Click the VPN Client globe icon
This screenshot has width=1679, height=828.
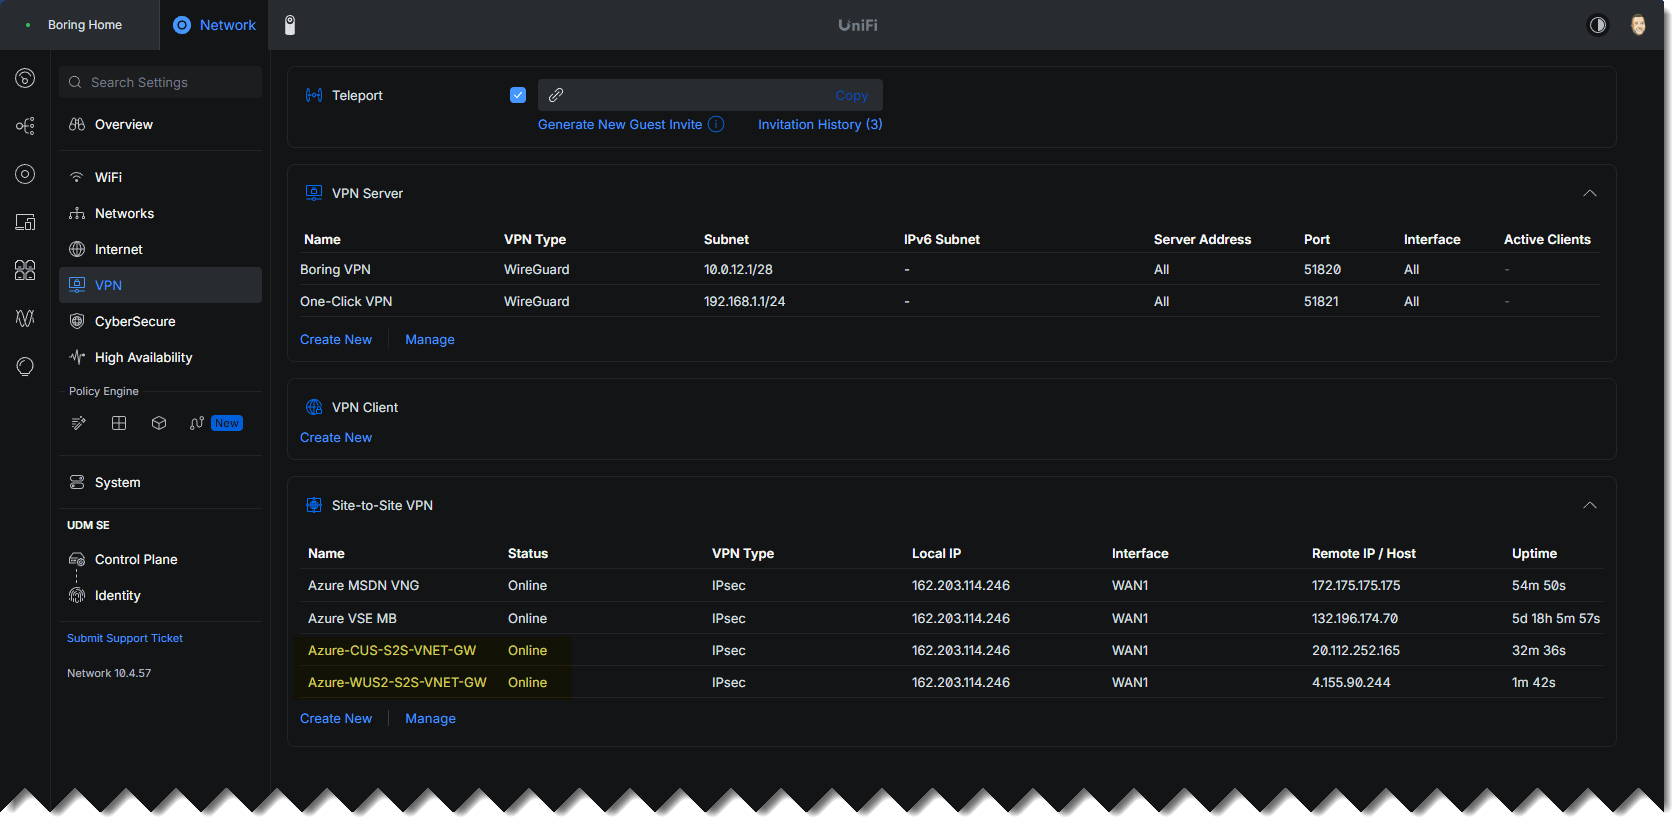coord(314,407)
